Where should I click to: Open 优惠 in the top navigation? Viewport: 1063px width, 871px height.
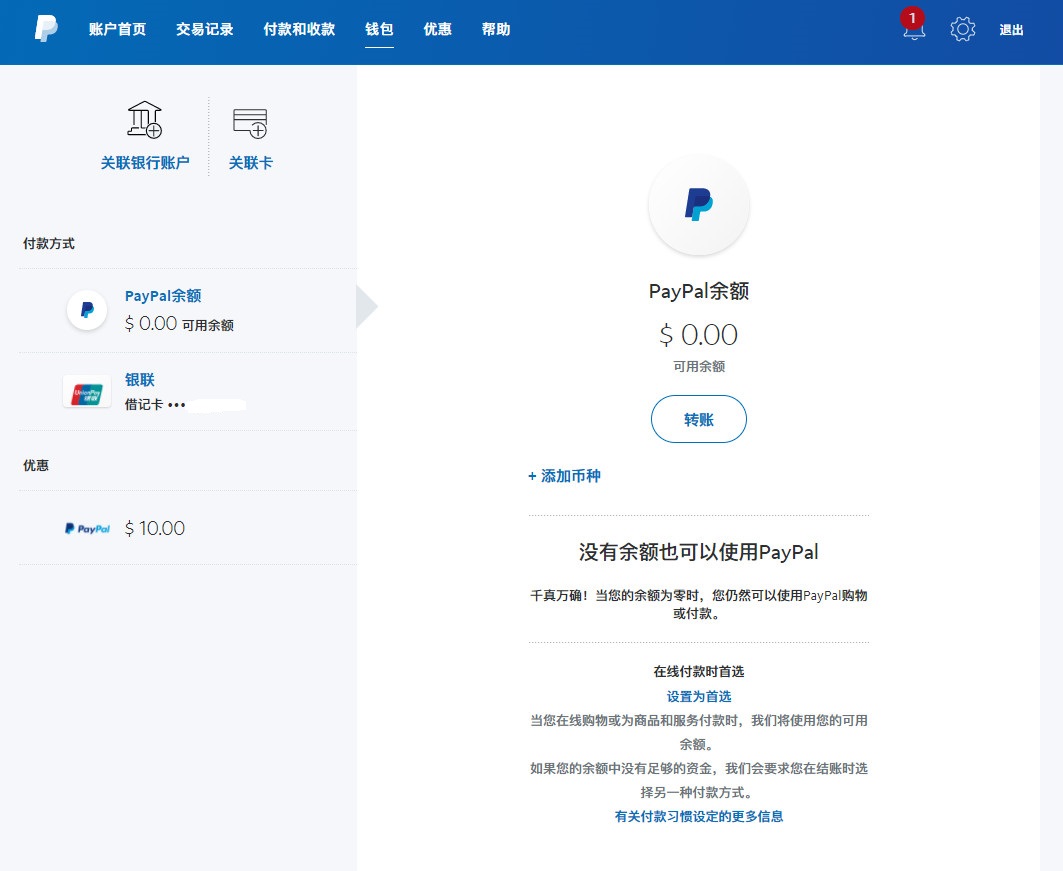pos(437,29)
